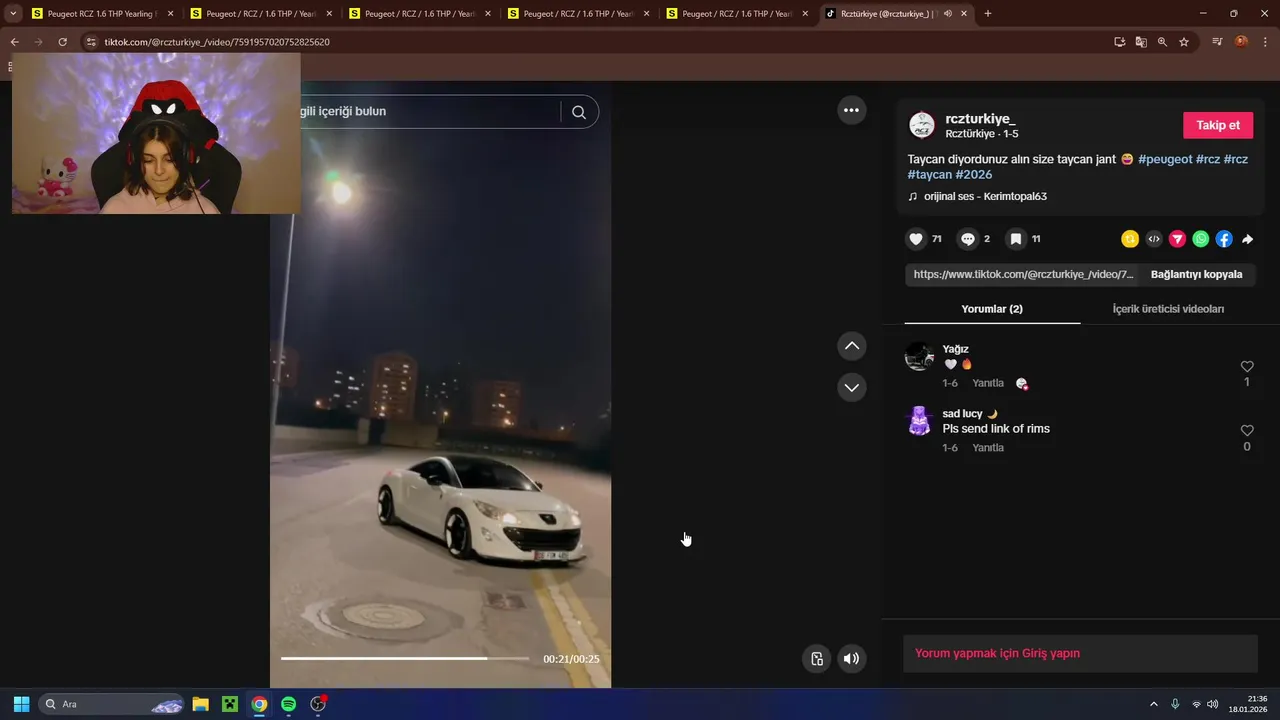
Task: Show hidden system tray icons chevron
Action: [x=1153, y=704]
